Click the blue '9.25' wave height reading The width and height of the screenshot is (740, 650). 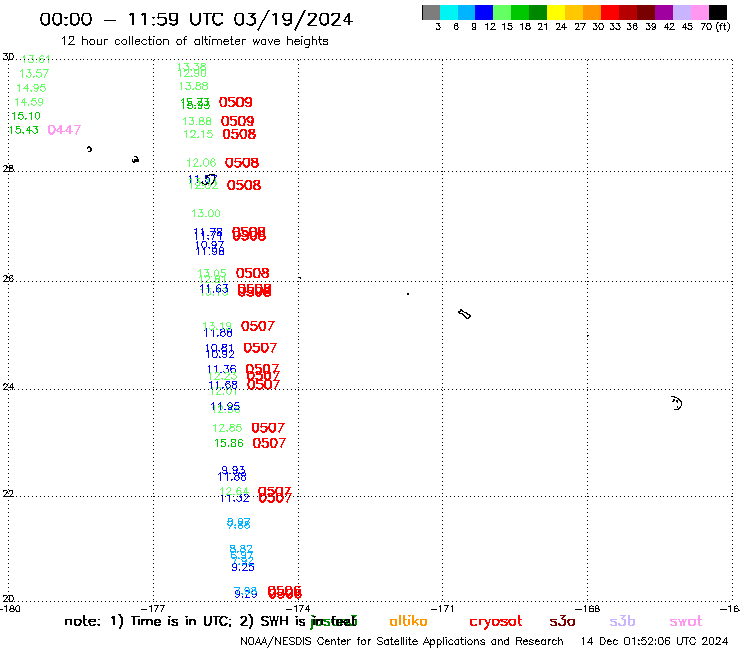point(243,567)
